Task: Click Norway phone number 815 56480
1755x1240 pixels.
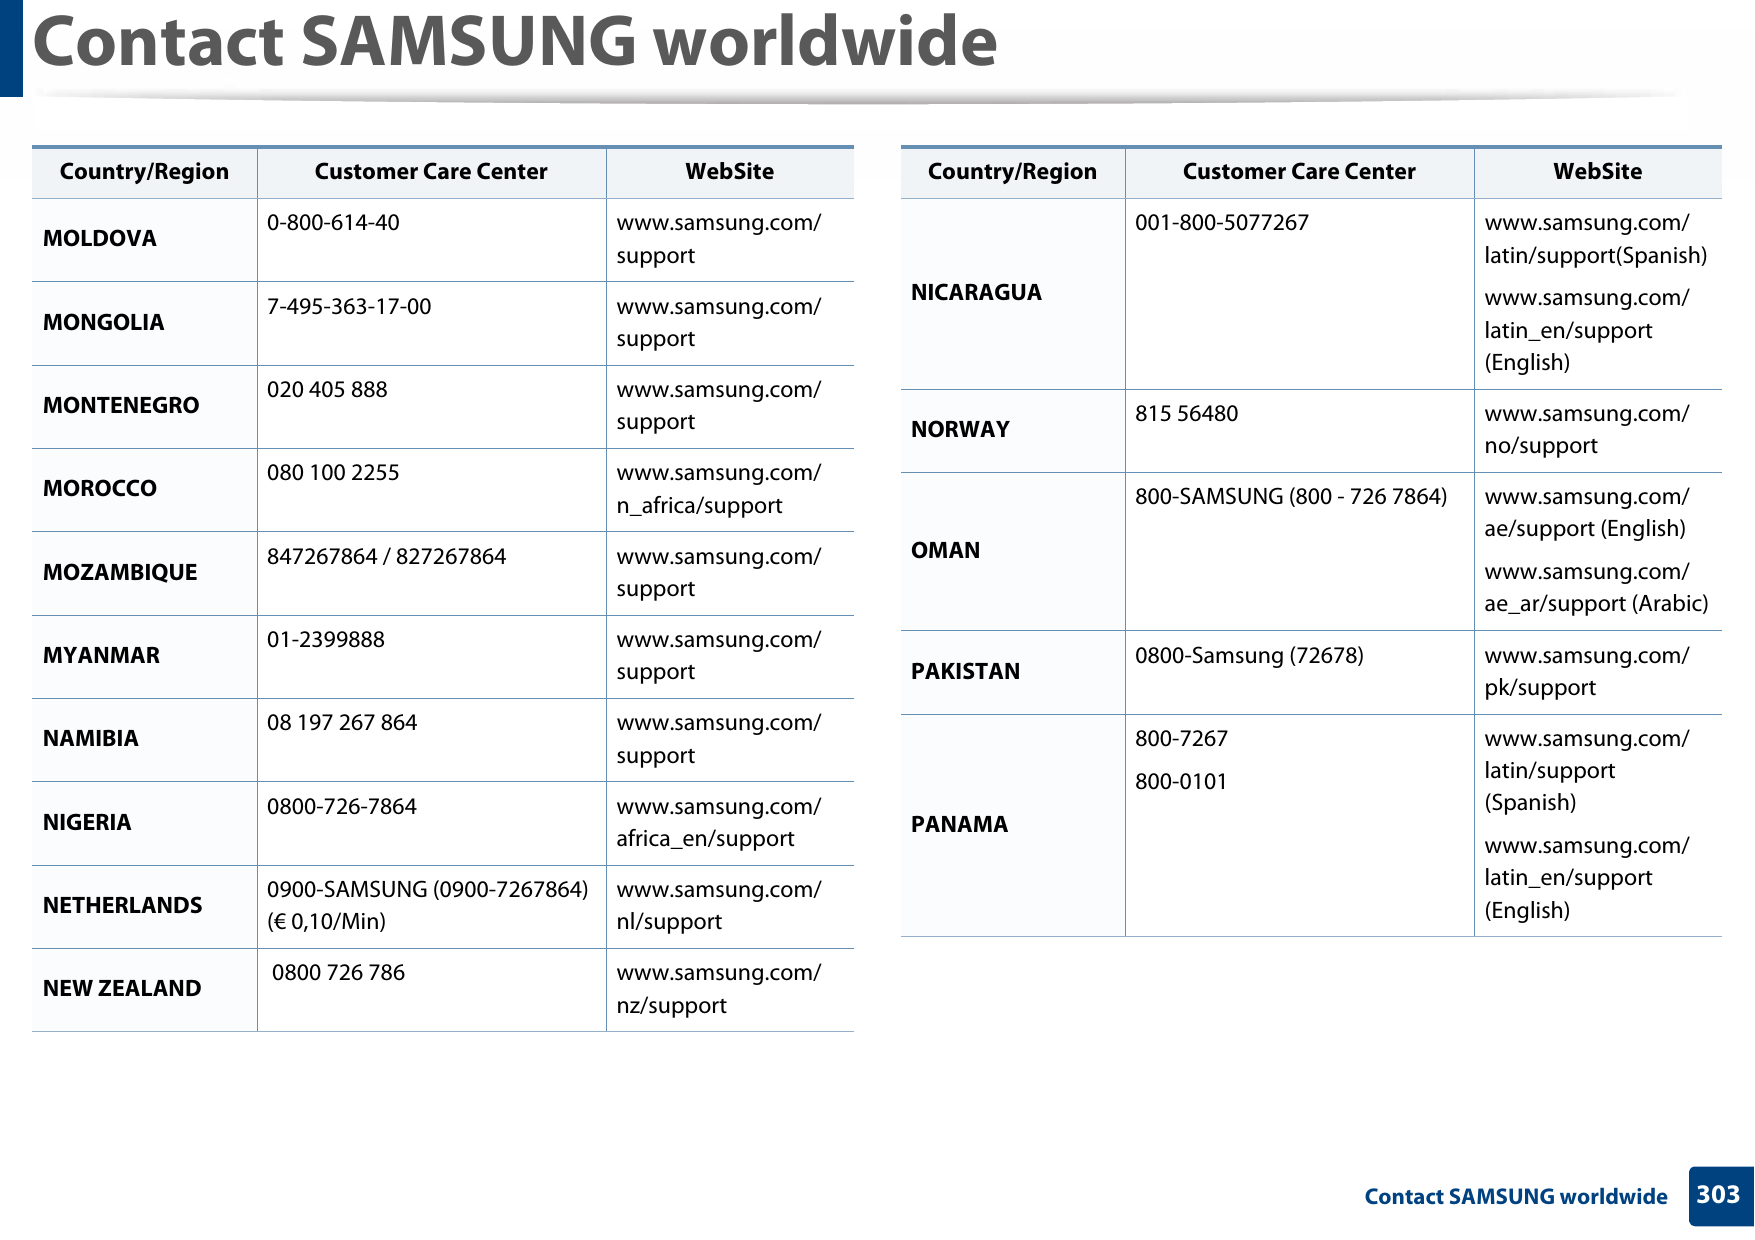Action: coord(1186,414)
